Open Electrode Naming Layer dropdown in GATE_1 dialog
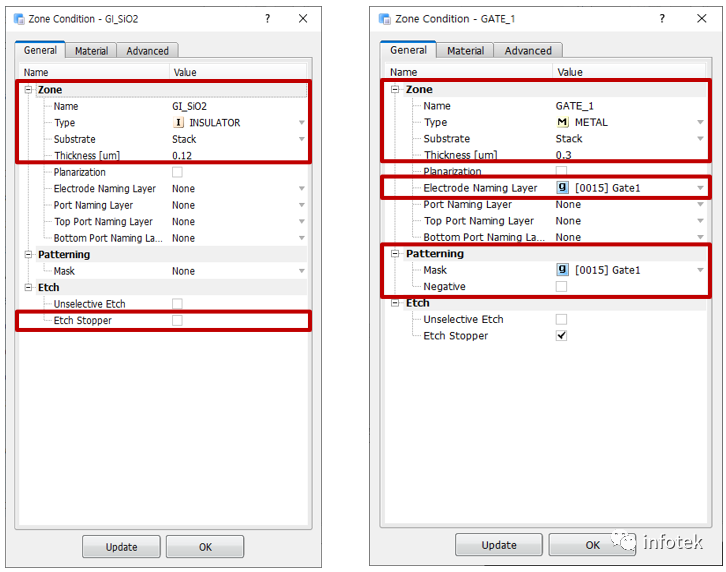The image size is (726, 572). click(x=700, y=188)
